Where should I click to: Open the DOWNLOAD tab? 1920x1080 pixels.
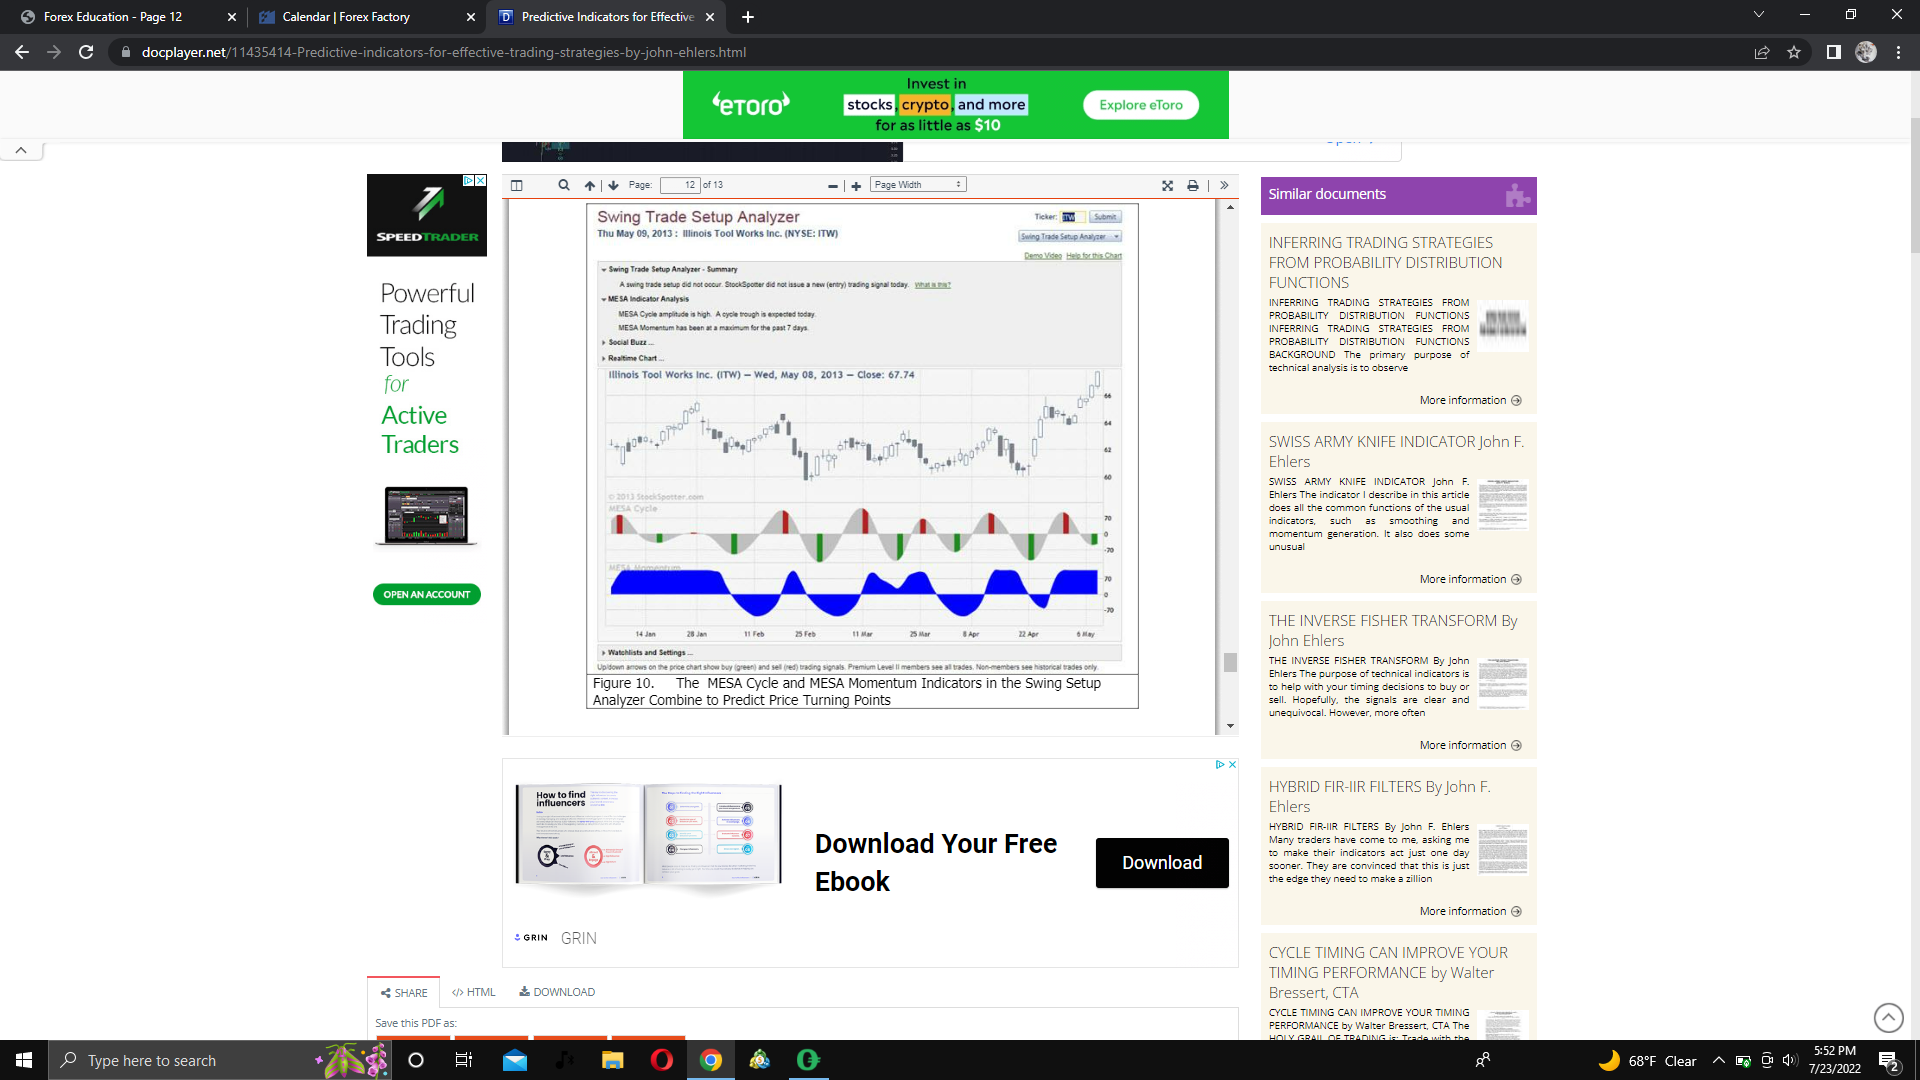point(557,992)
